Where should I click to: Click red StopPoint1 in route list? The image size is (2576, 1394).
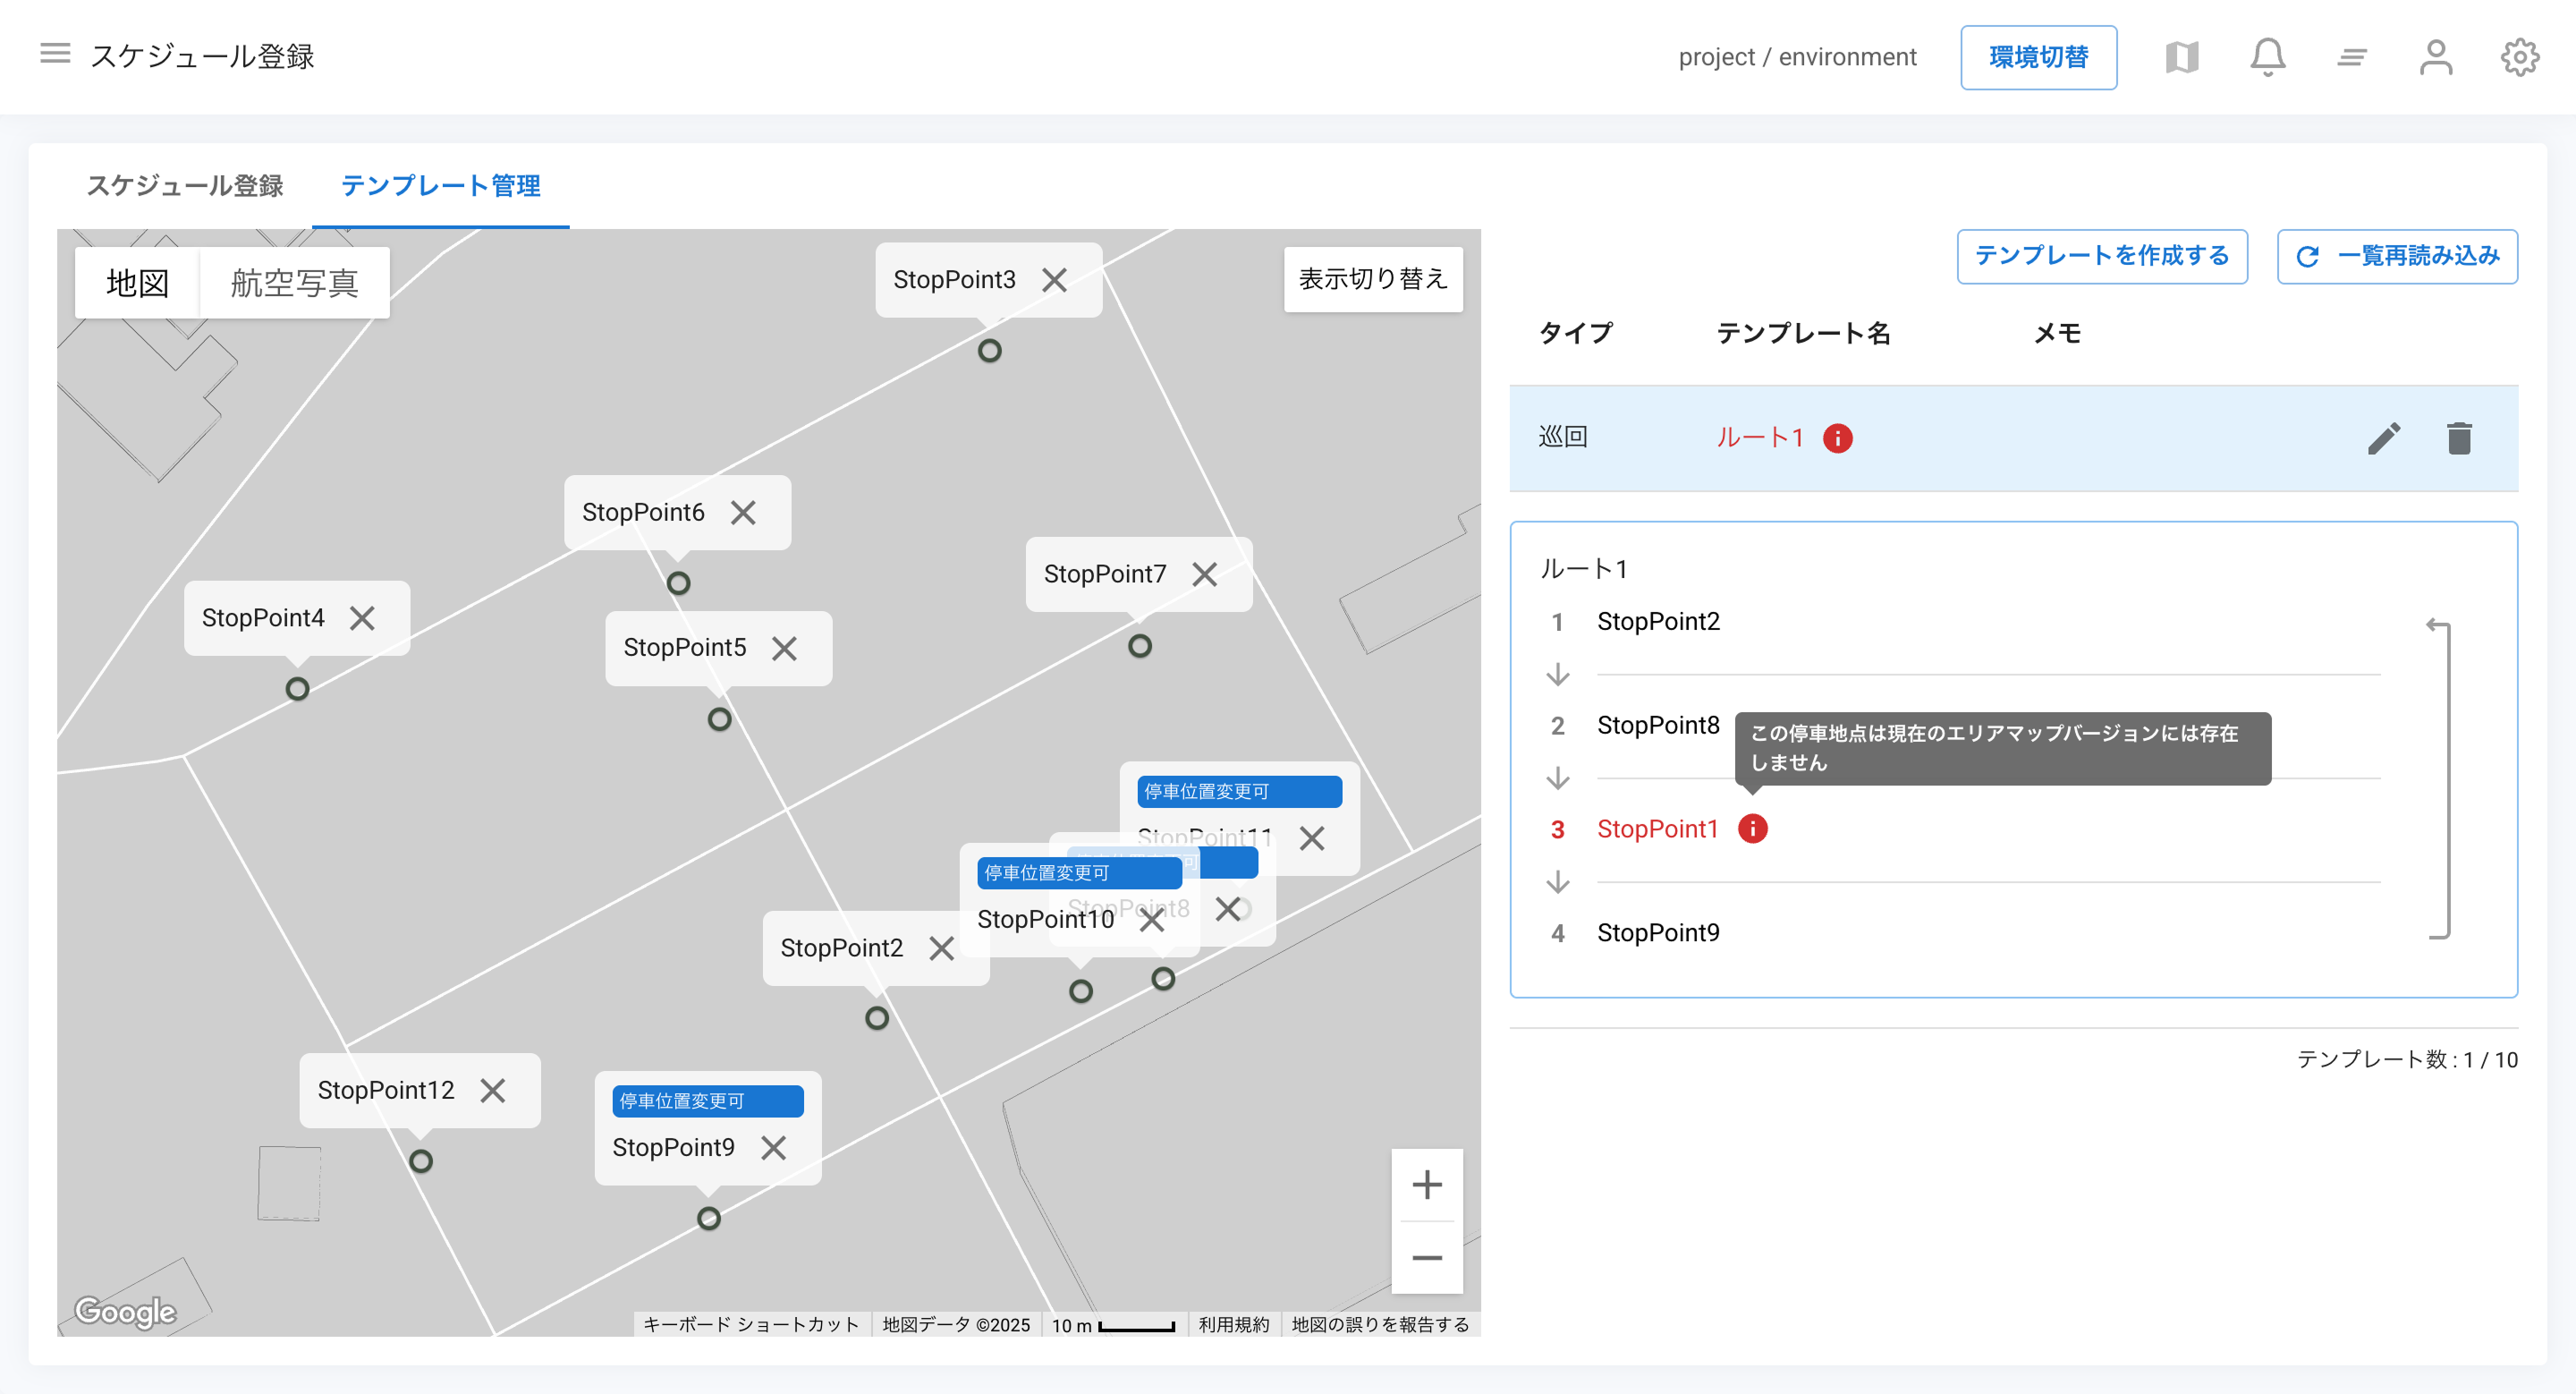click(1657, 829)
